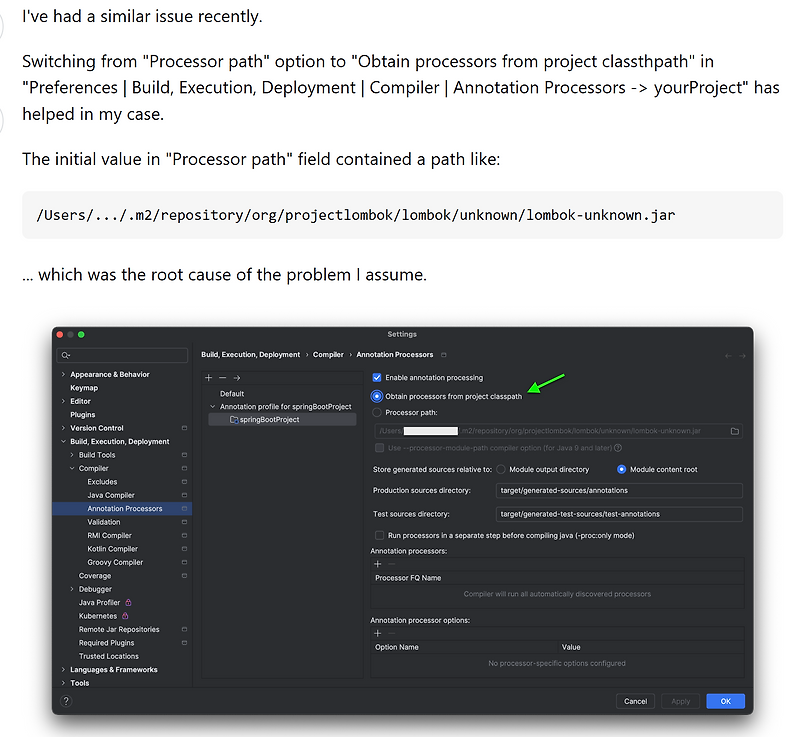Click the copy icon next to Annotation Processors breadcrumb
Screen dimensions: 800x737
click(x=442, y=354)
